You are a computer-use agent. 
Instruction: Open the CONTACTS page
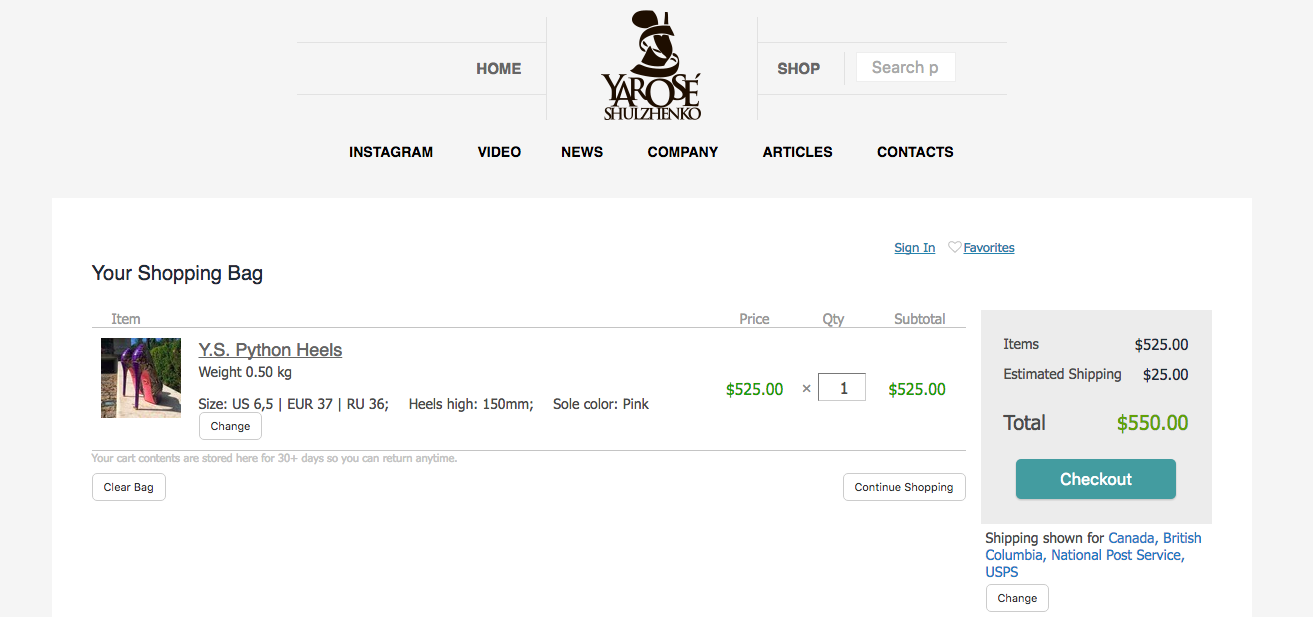click(915, 152)
